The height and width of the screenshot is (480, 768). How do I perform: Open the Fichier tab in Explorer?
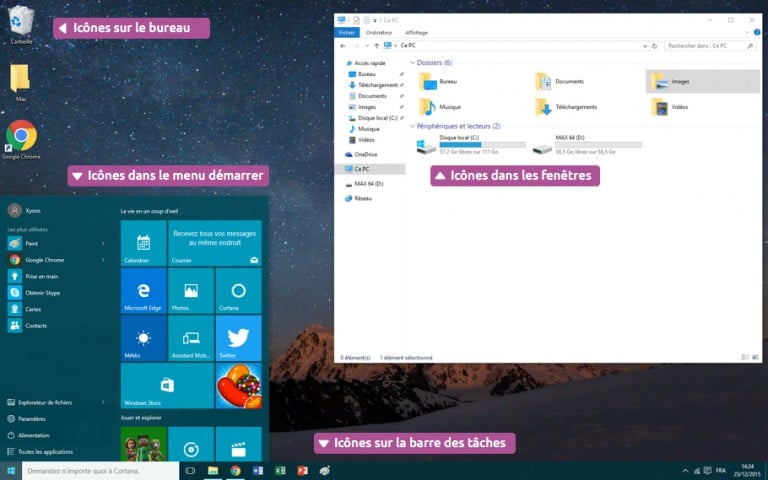click(x=347, y=32)
